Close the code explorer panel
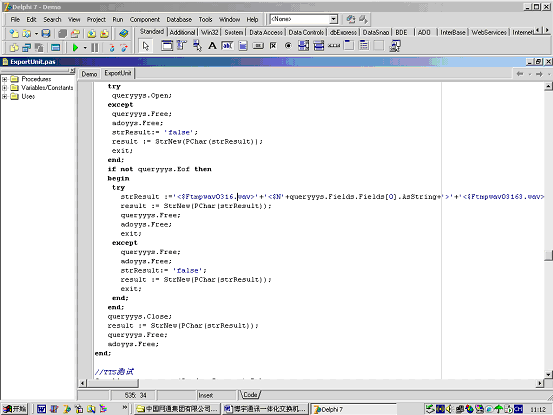This screenshot has width=553, height=415. click(x=72, y=71)
